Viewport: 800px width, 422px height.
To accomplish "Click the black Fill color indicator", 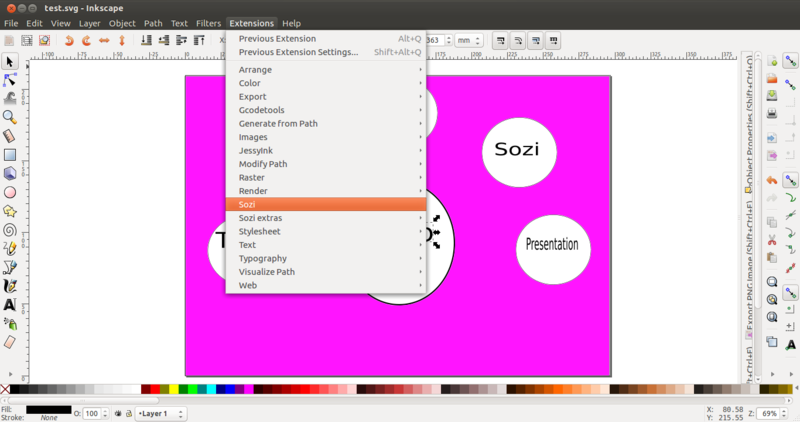I will click(x=48, y=410).
